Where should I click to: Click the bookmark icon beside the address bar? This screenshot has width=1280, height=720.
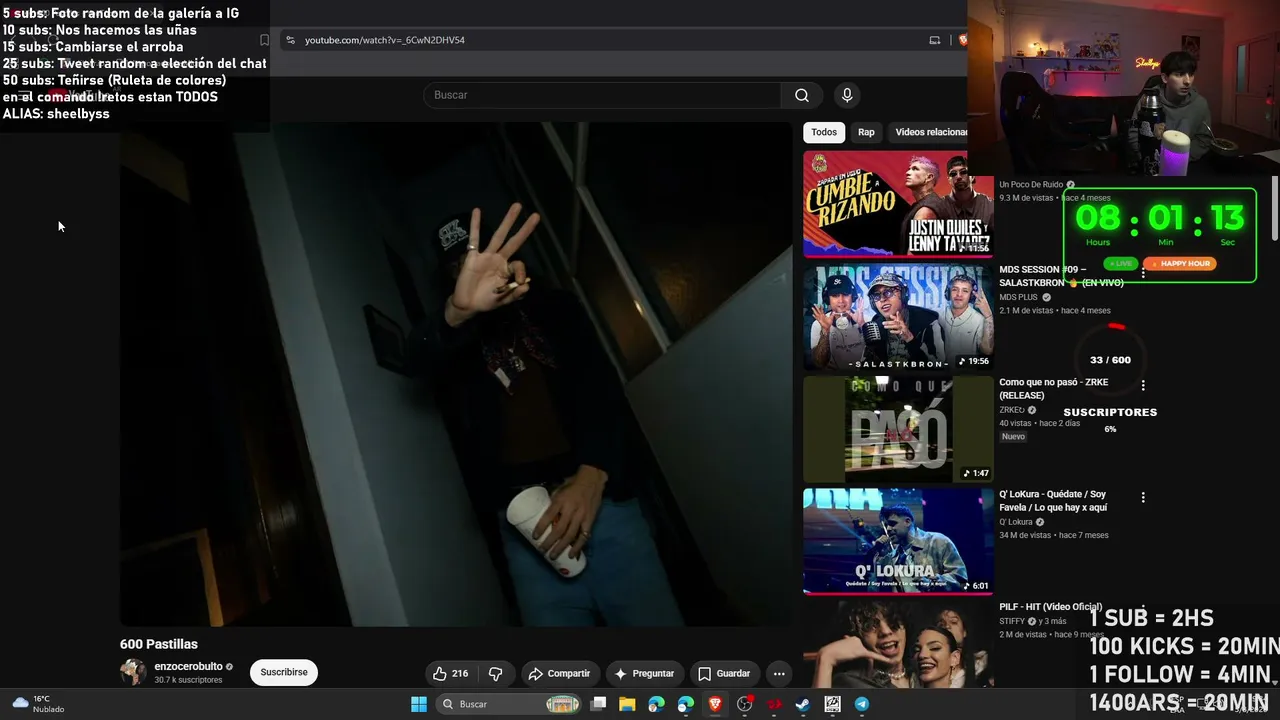264,40
